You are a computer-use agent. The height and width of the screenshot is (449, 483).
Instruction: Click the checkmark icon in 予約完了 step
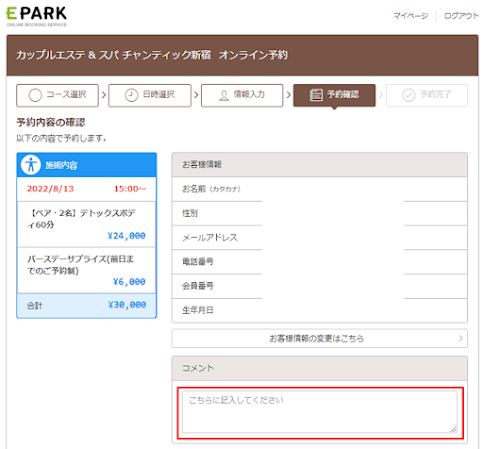coord(409,95)
